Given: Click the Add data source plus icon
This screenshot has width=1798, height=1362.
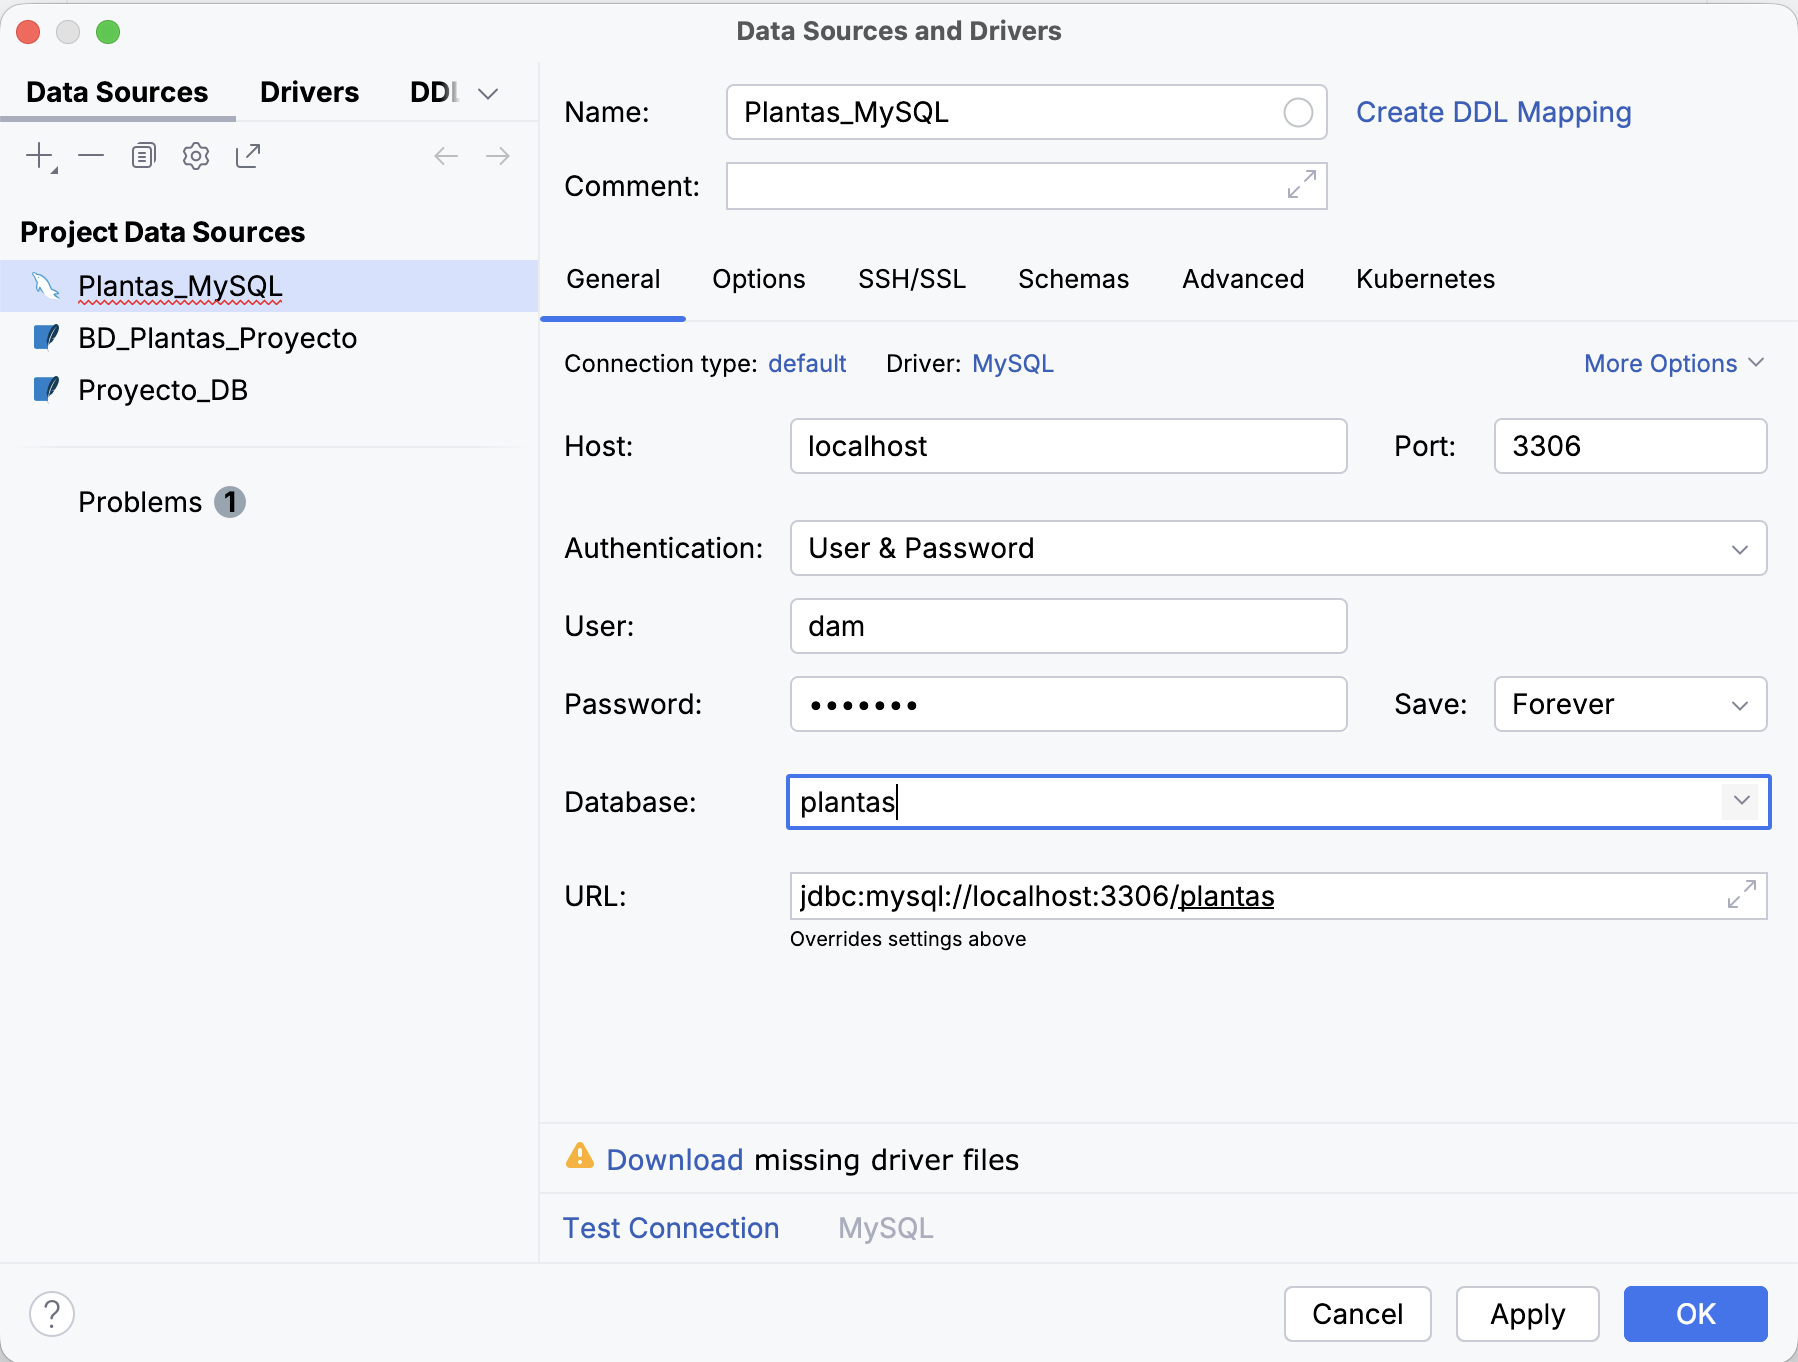Looking at the screenshot, I should tap(41, 156).
